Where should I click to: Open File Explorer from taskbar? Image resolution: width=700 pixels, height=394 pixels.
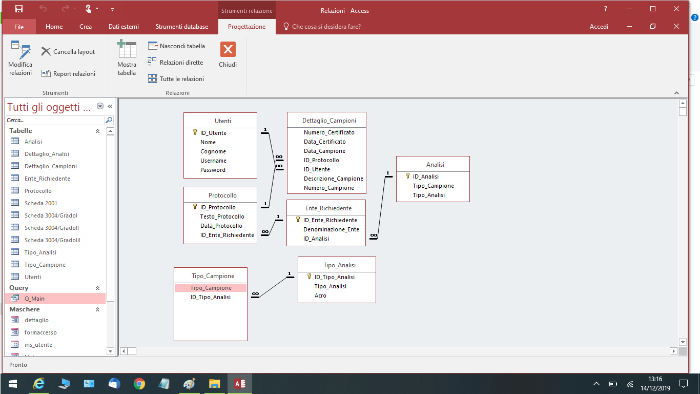pos(215,384)
